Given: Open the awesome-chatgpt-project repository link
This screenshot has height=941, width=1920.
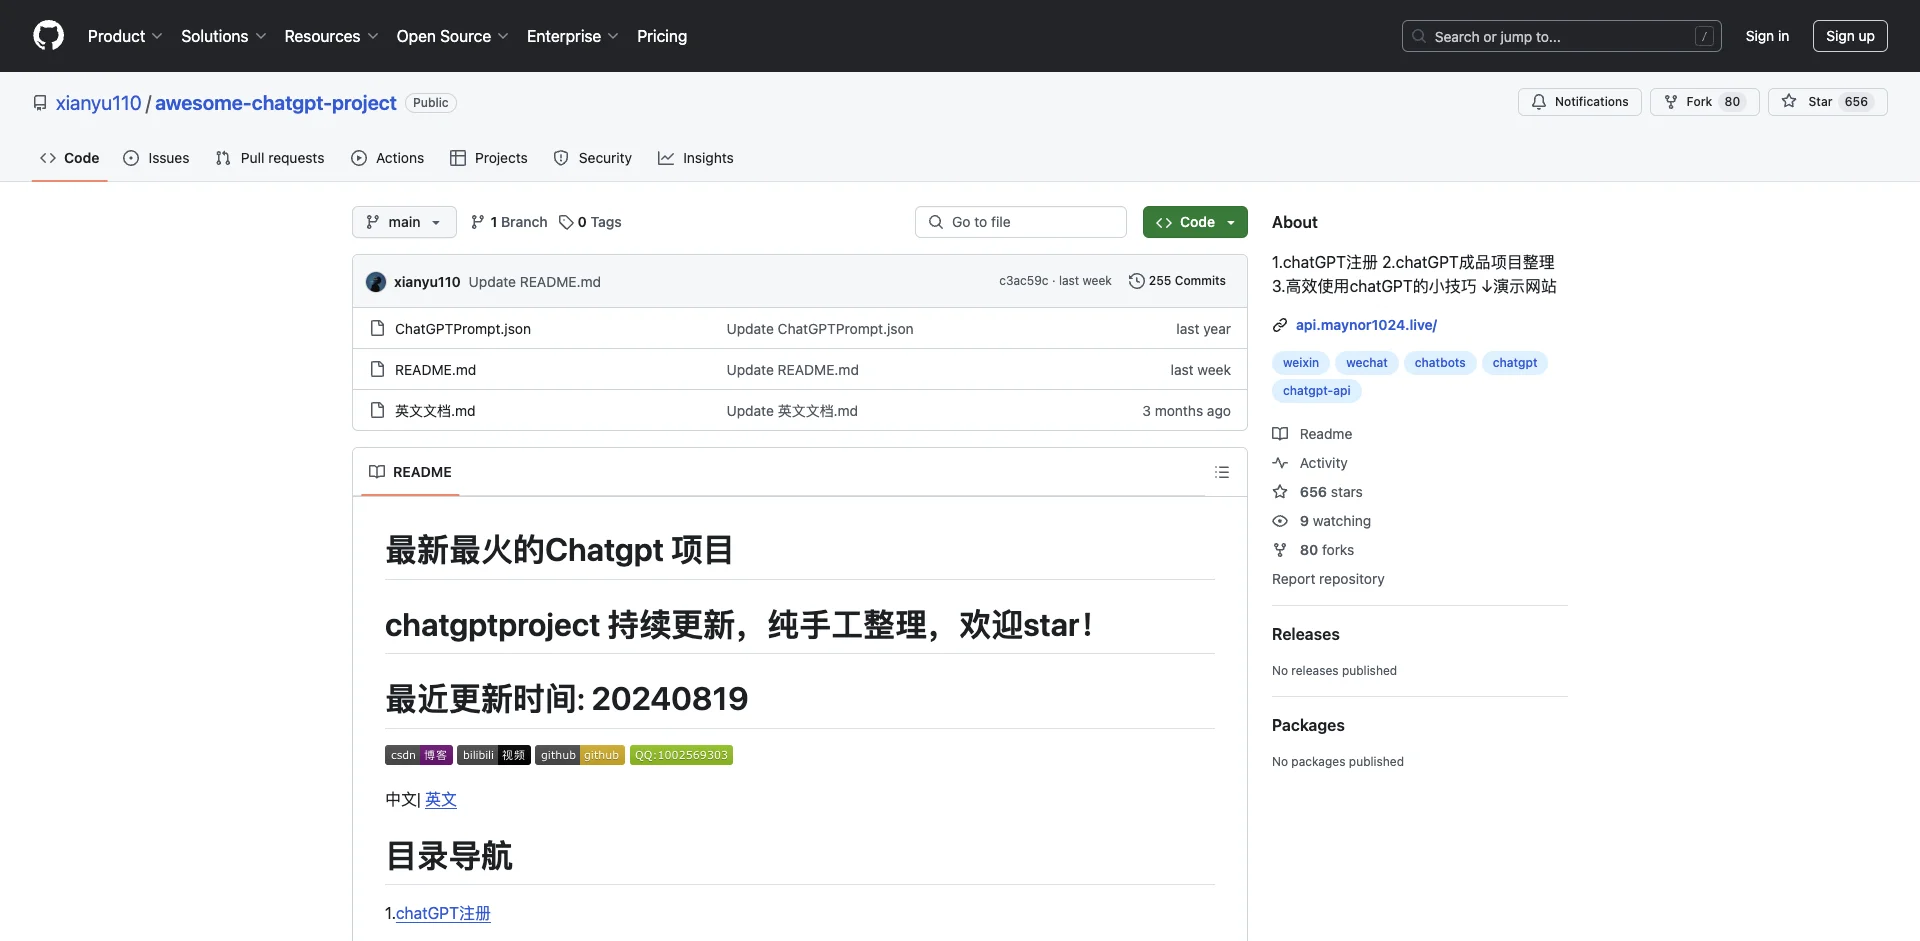Looking at the screenshot, I should (x=276, y=103).
